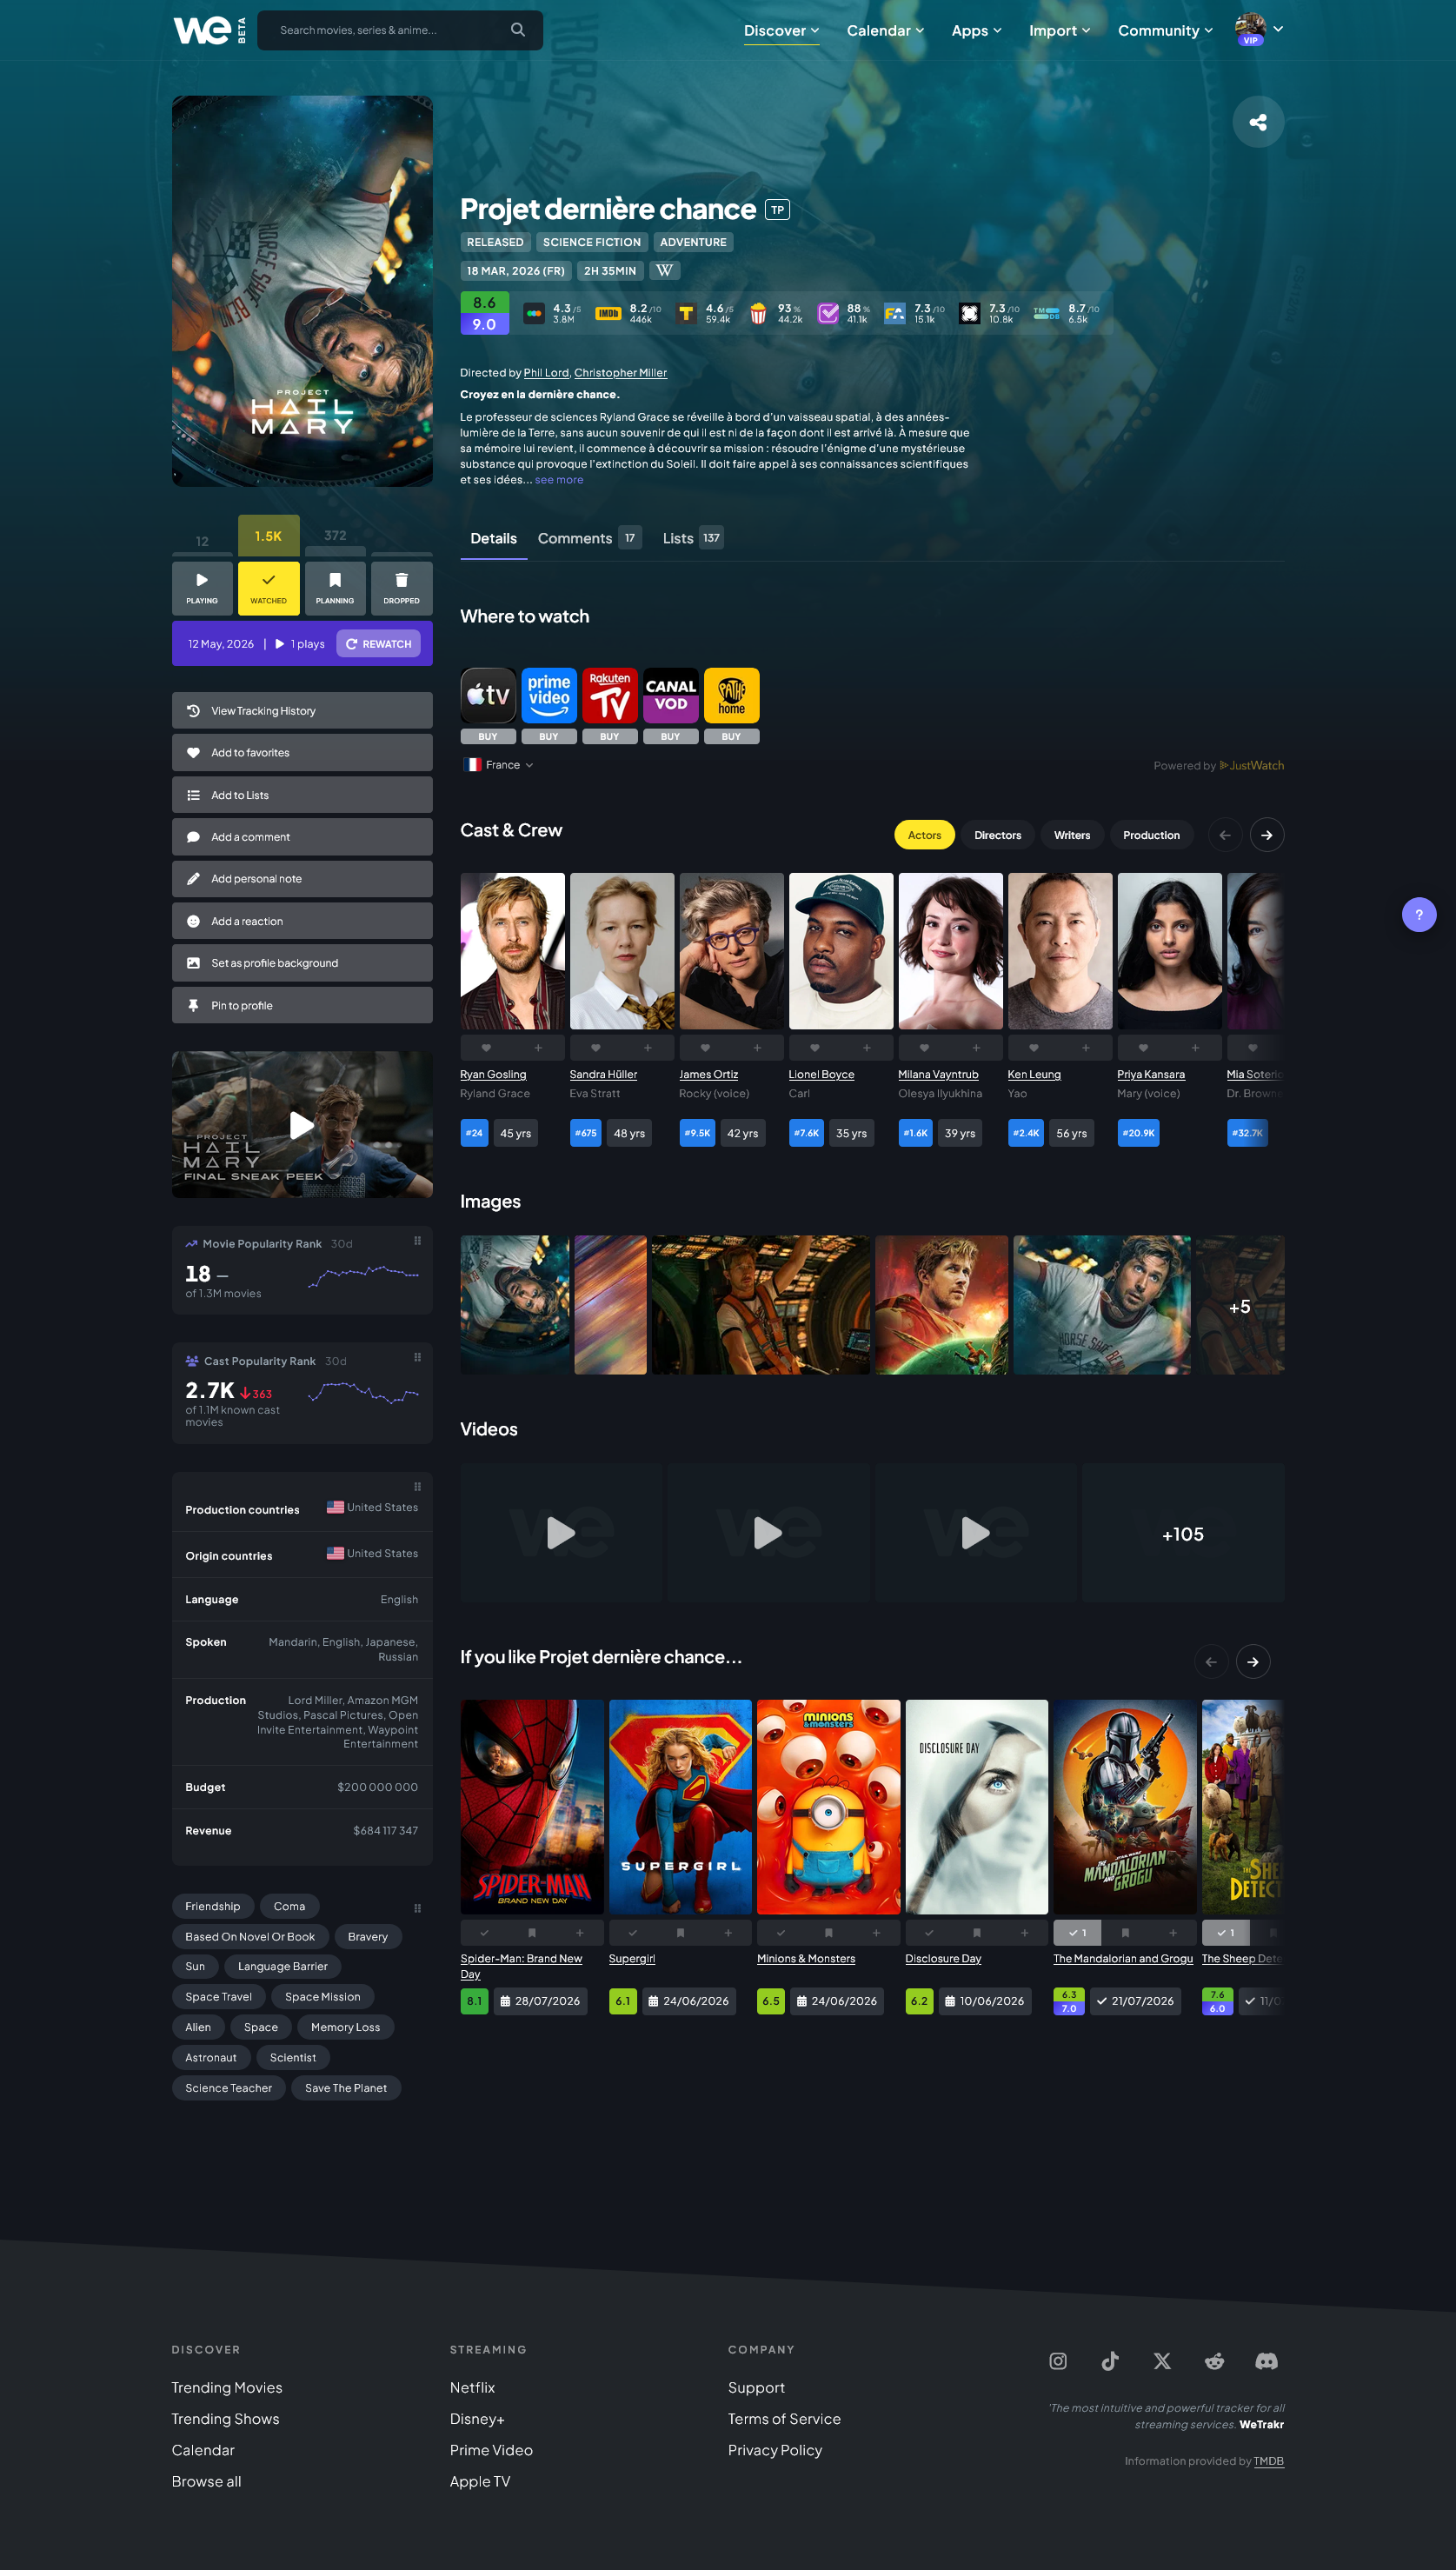Expand synopsis with see more
Screen dimensions: 1456x2570
(559, 480)
